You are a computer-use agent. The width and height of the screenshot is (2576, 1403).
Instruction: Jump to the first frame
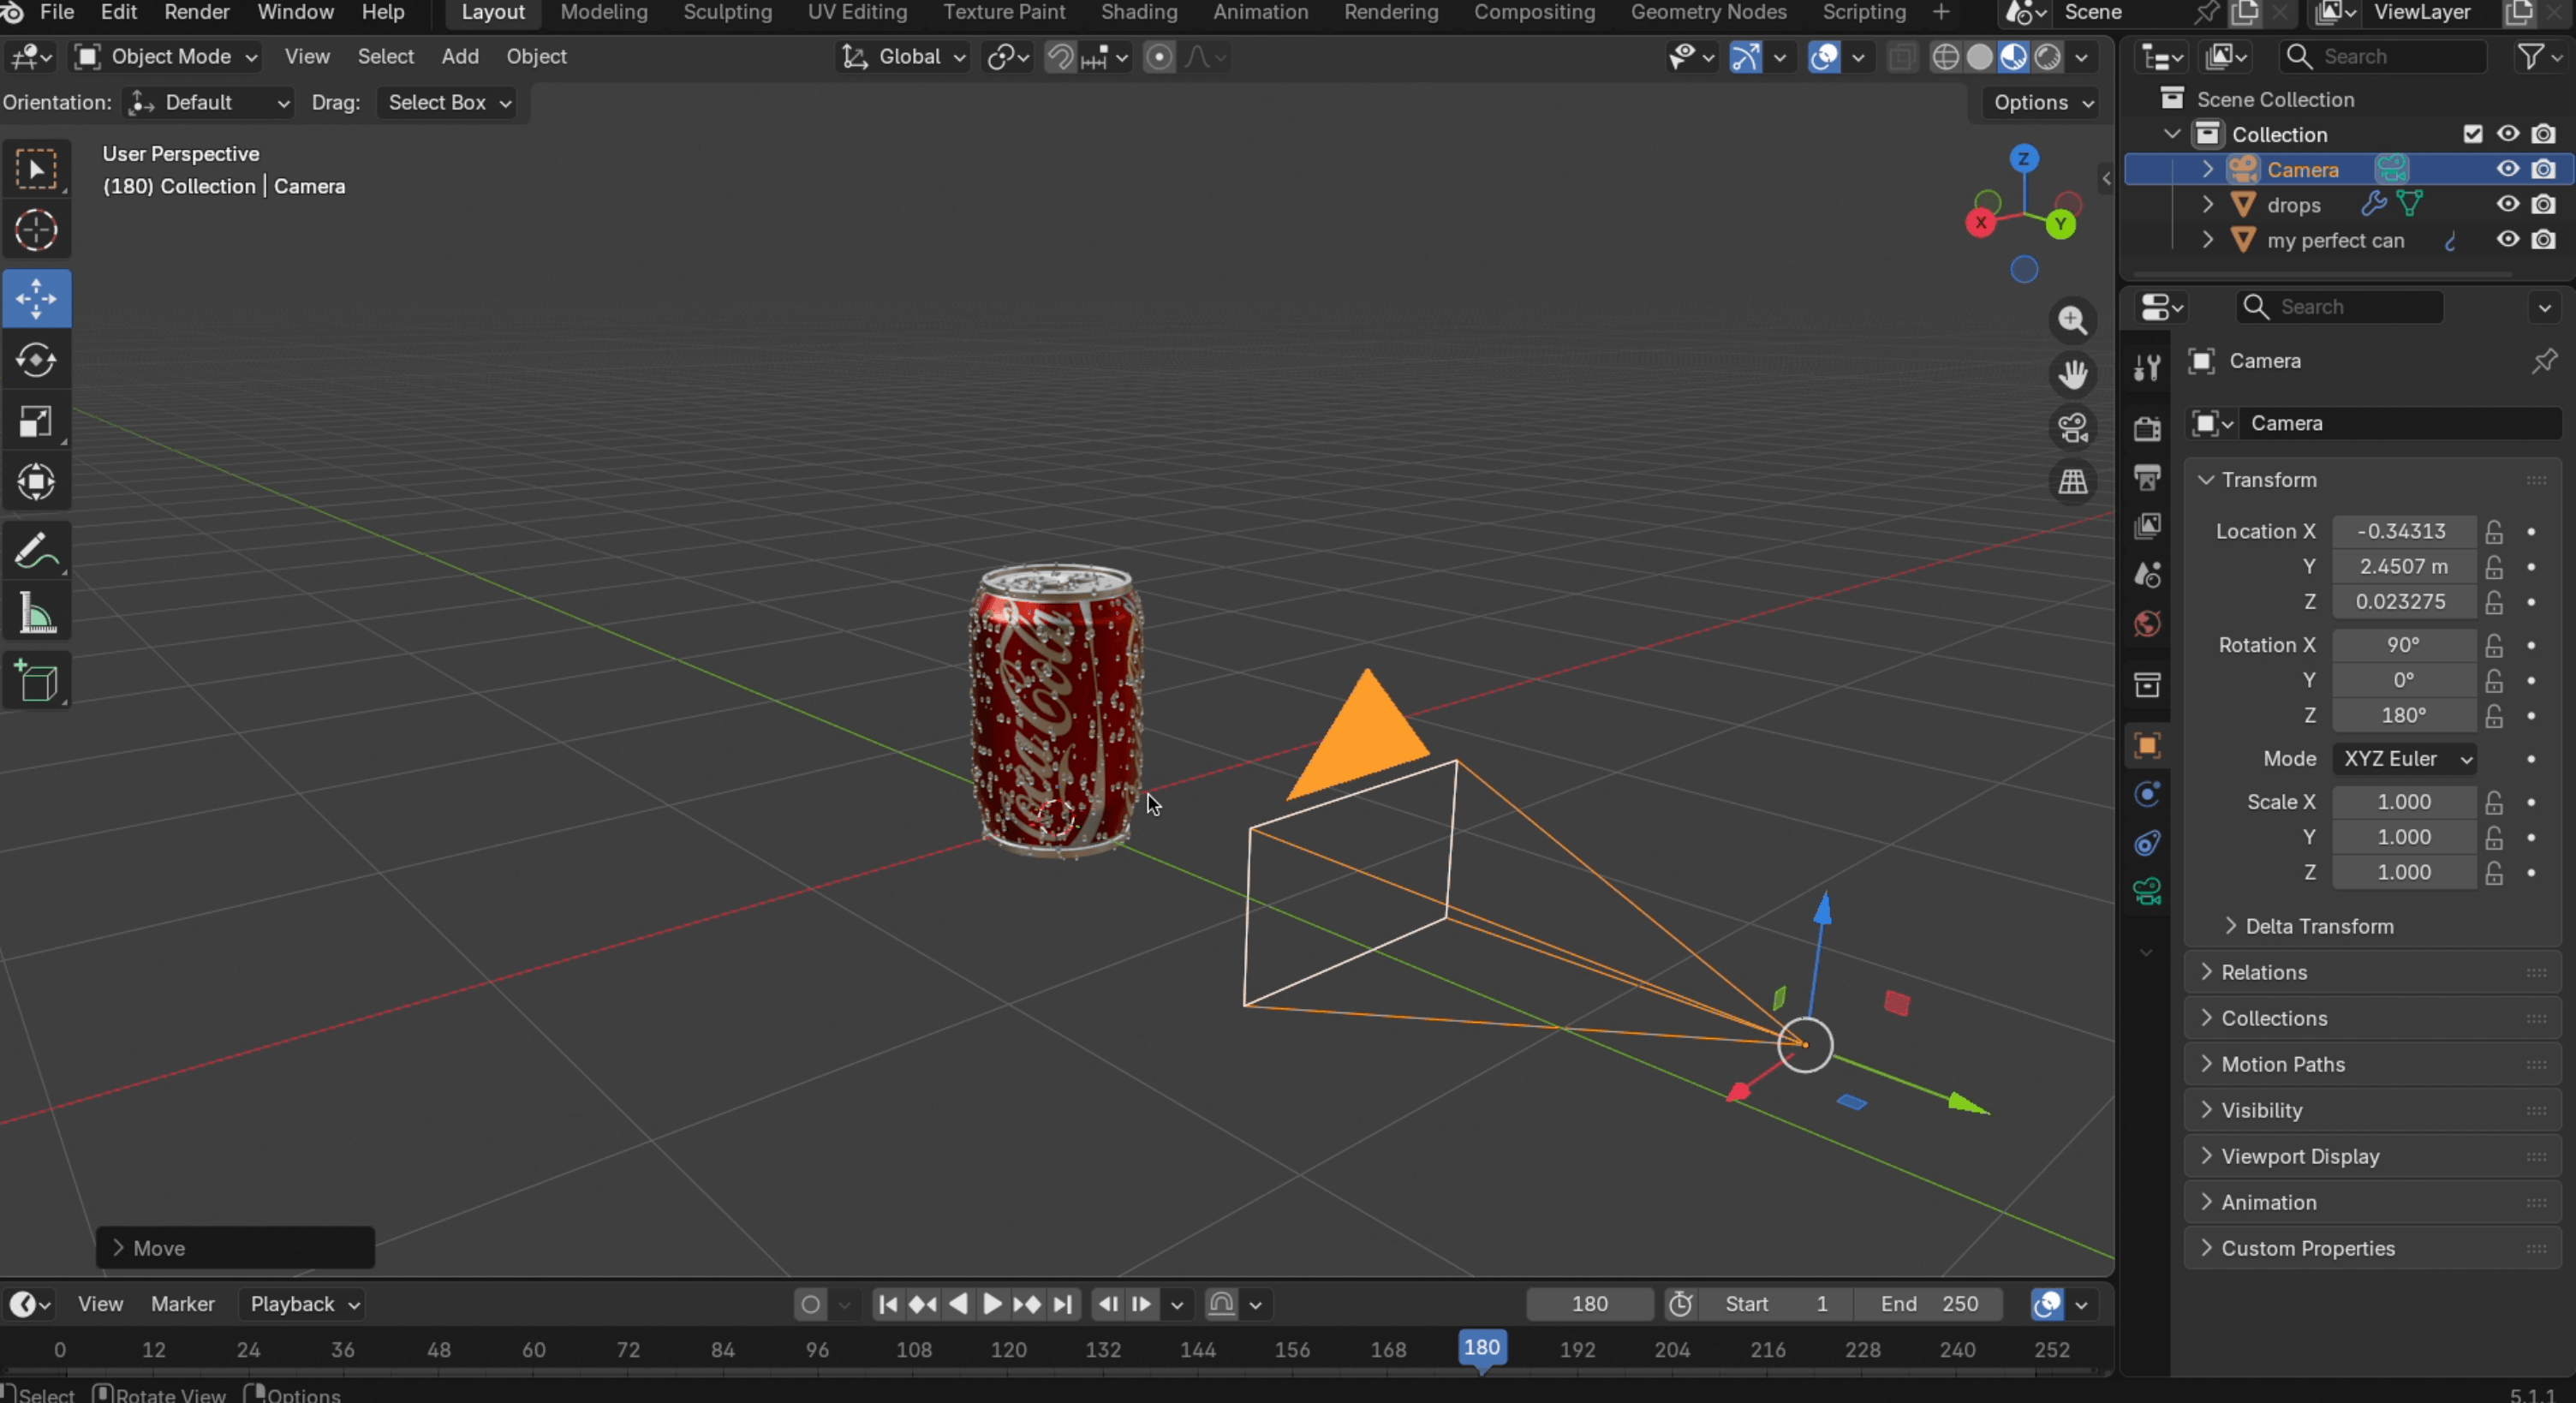pos(887,1304)
